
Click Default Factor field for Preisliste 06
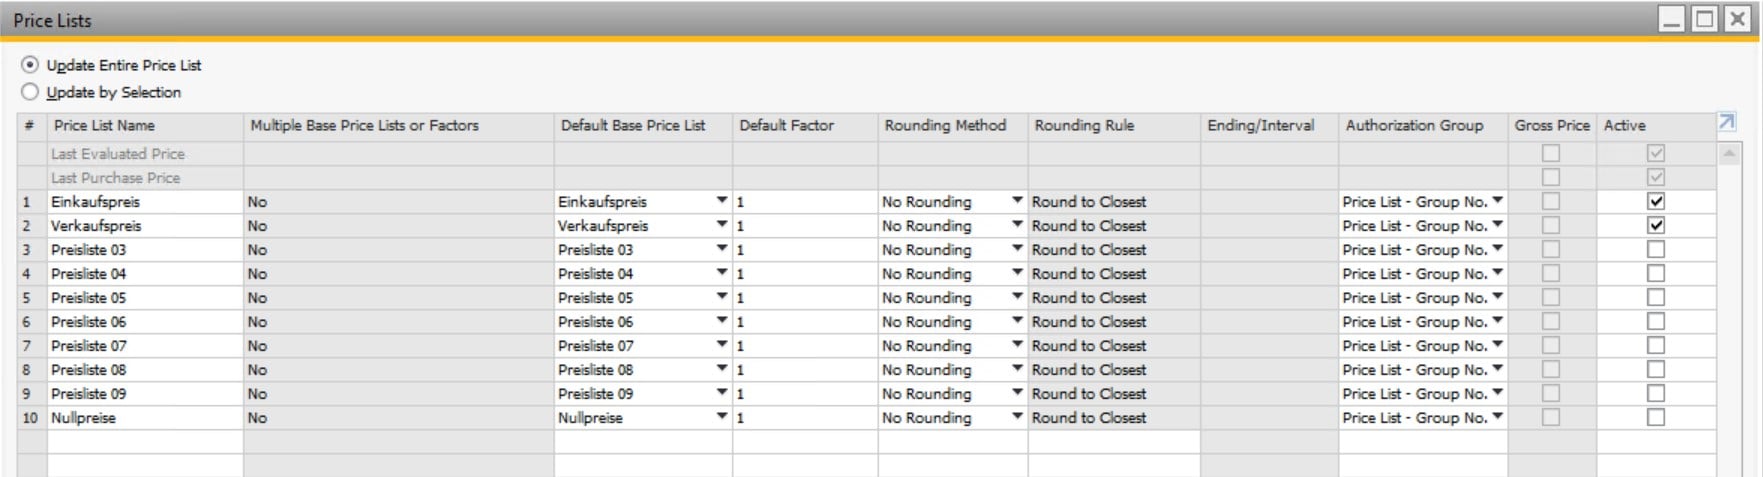[805, 322]
